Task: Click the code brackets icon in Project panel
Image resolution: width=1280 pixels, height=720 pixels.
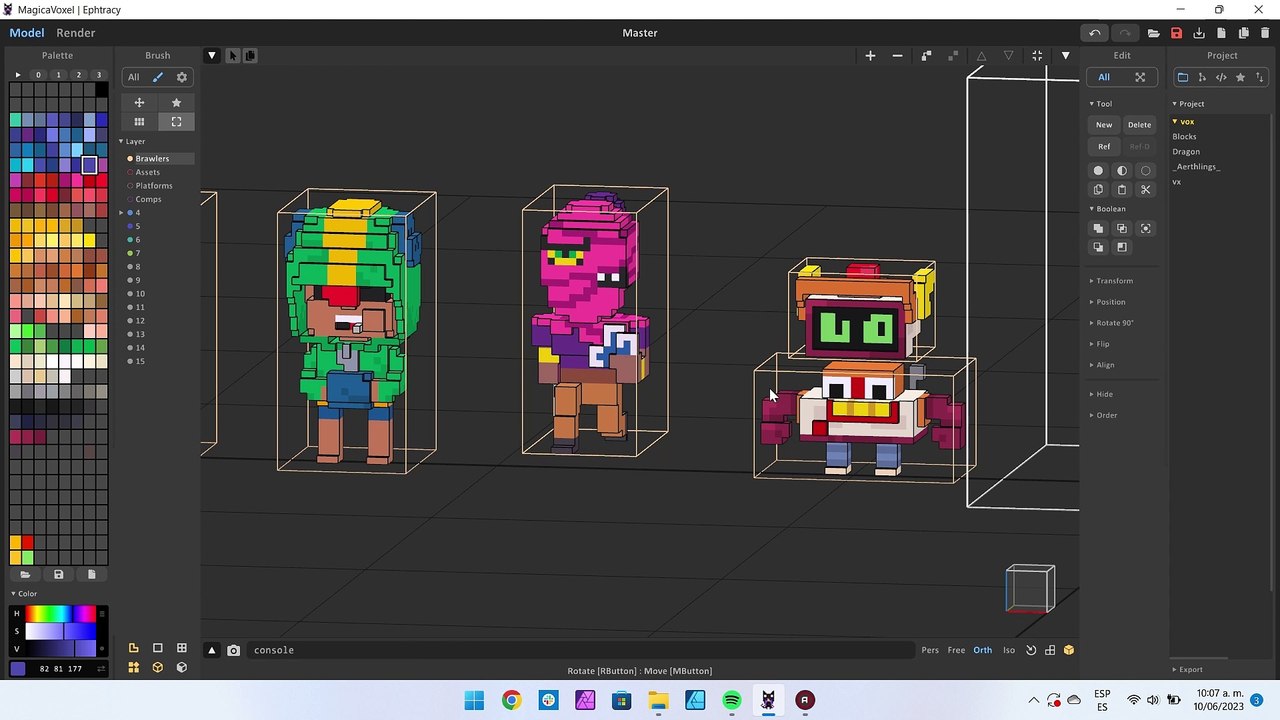Action: click(1221, 77)
